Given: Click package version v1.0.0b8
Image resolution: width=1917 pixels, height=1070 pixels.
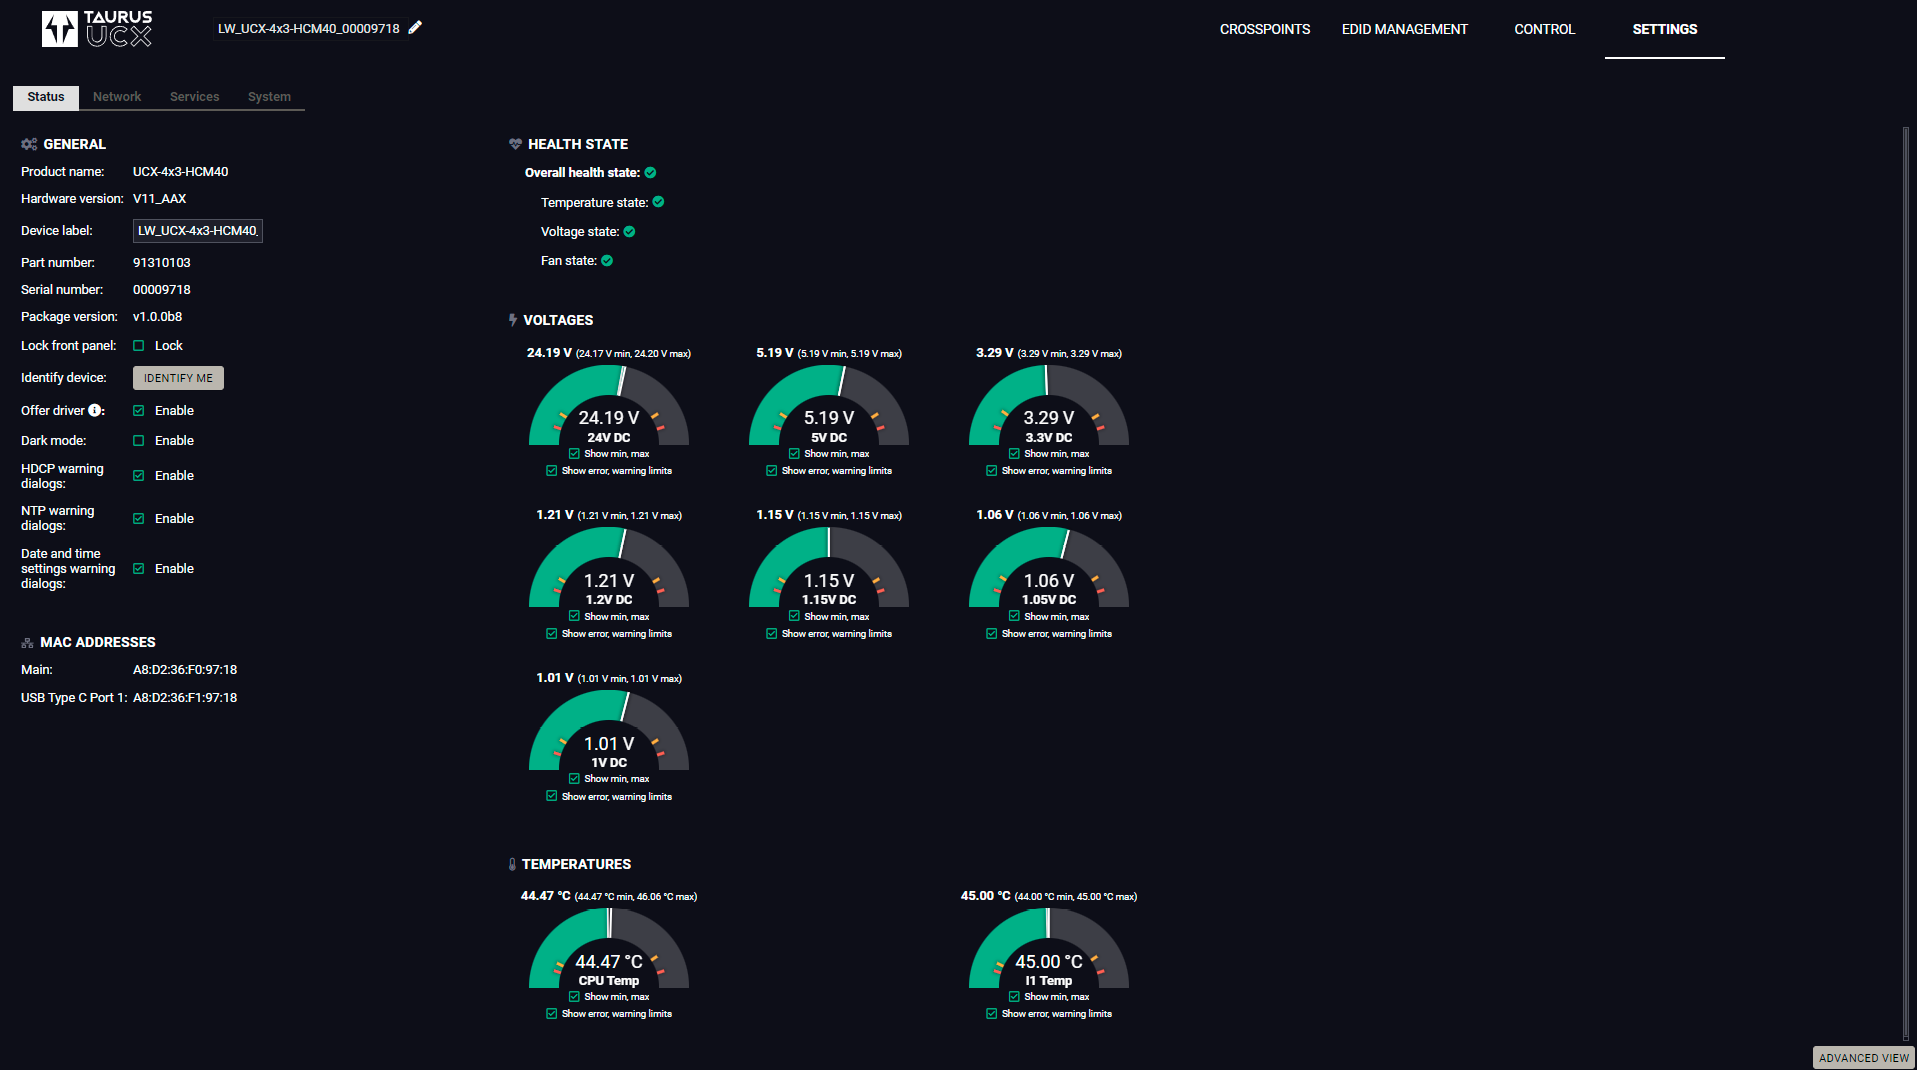Looking at the screenshot, I should tap(158, 317).
